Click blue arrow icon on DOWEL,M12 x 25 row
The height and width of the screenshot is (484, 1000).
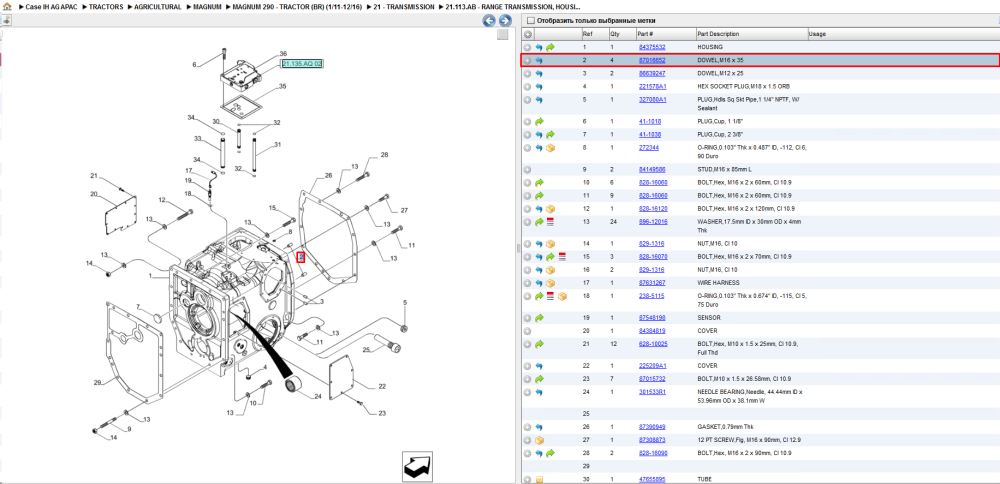(539, 73)
